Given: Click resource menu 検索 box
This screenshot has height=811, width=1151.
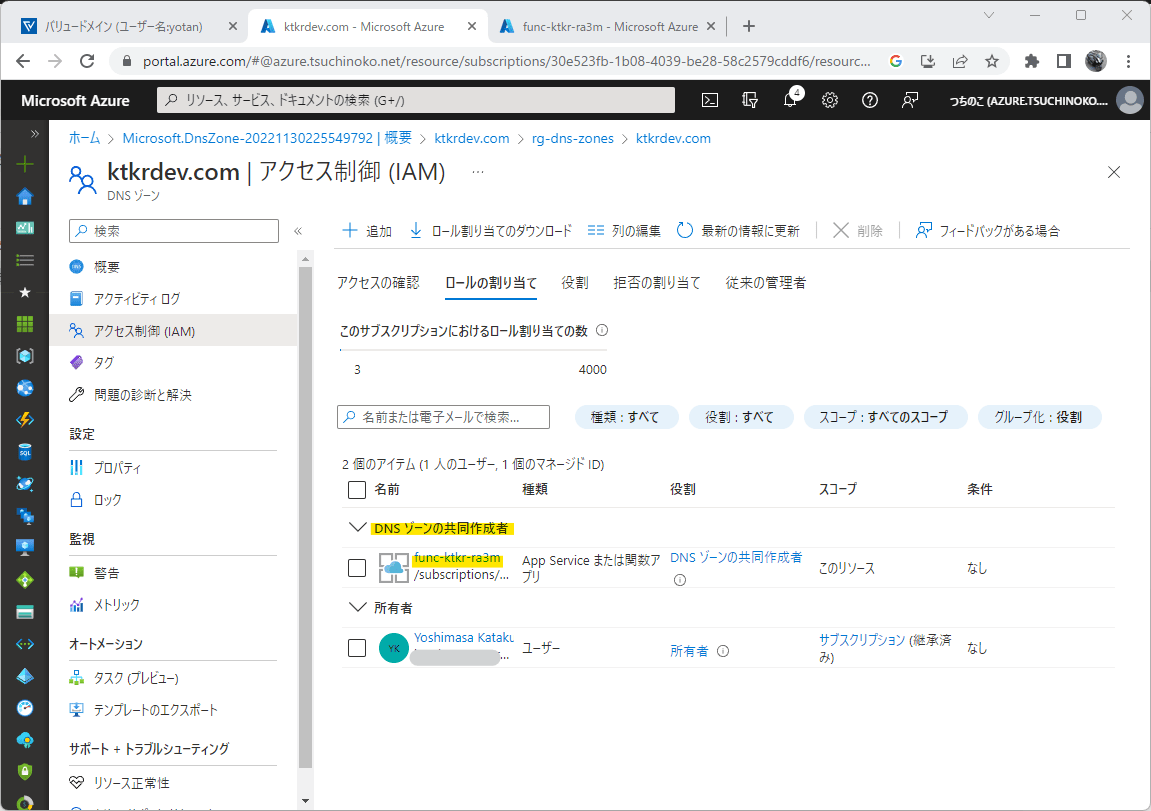Looking at the screenshot, I should 174,231.
